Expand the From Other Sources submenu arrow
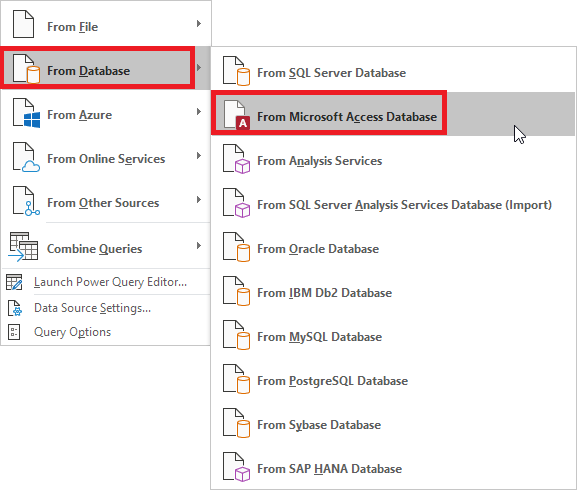577x490 pixels. (x=199, y=200)
